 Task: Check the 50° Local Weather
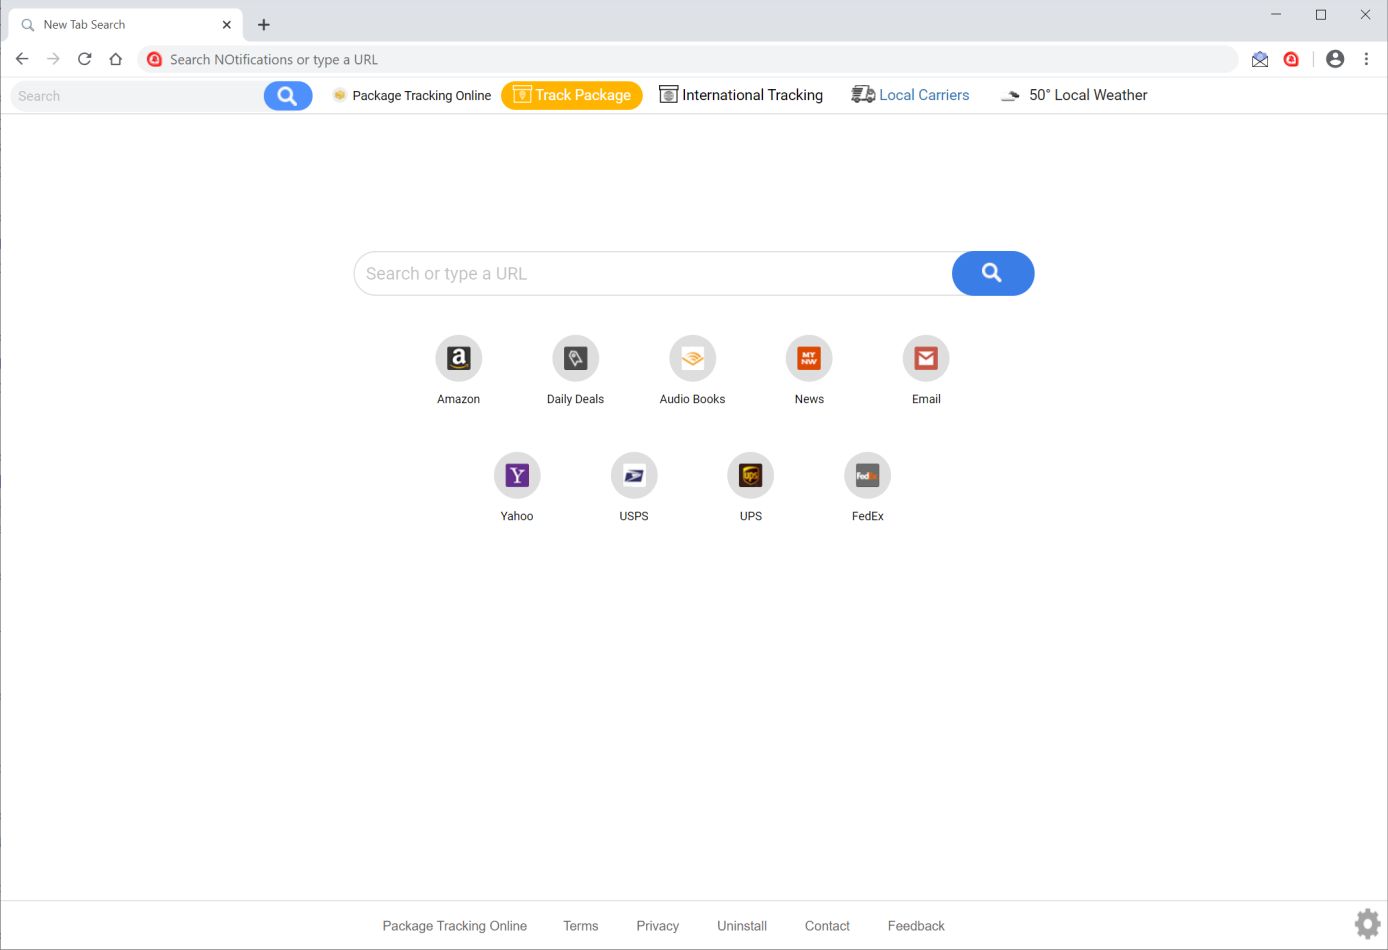click(1074, 95)
